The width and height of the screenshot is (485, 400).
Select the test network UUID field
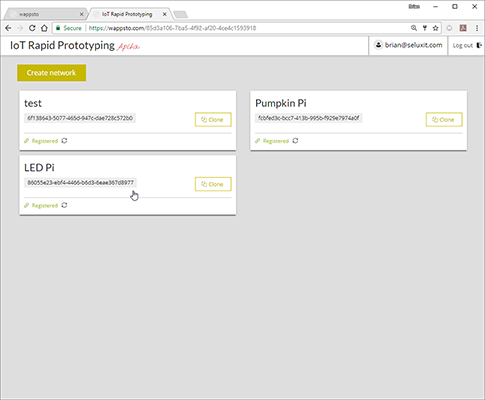click(80, 118)
